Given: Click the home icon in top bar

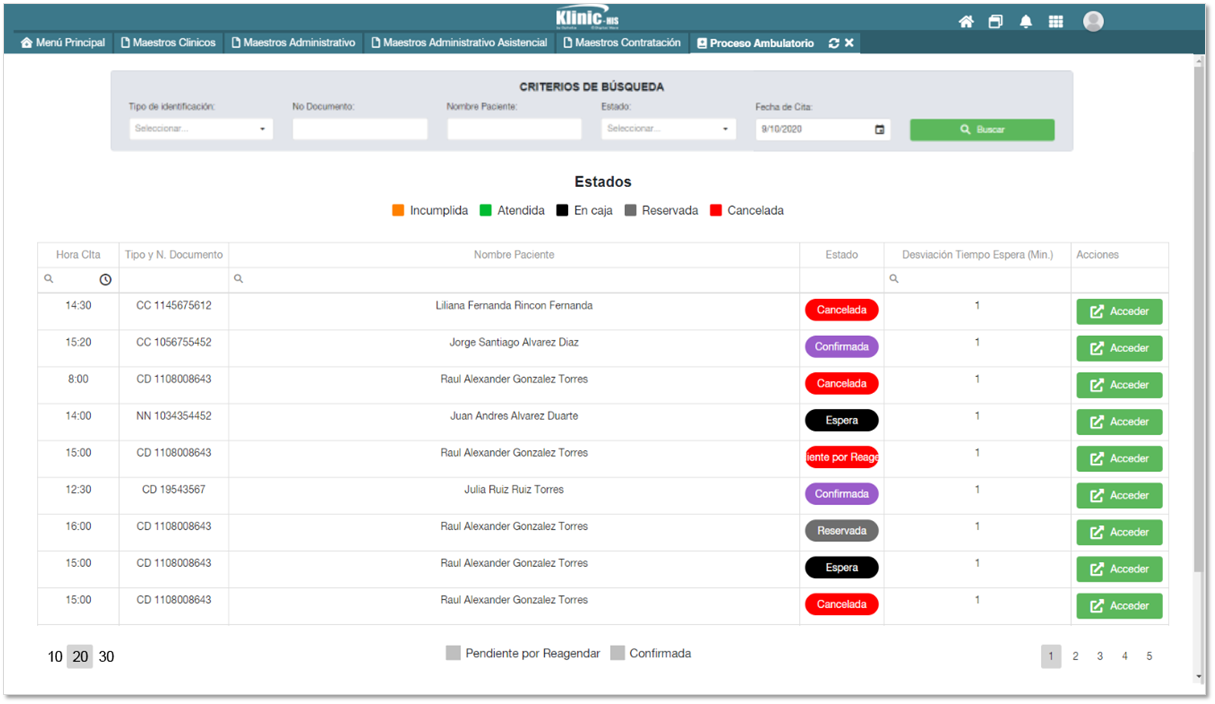Looking at the screenshot, I should point(966,22).
